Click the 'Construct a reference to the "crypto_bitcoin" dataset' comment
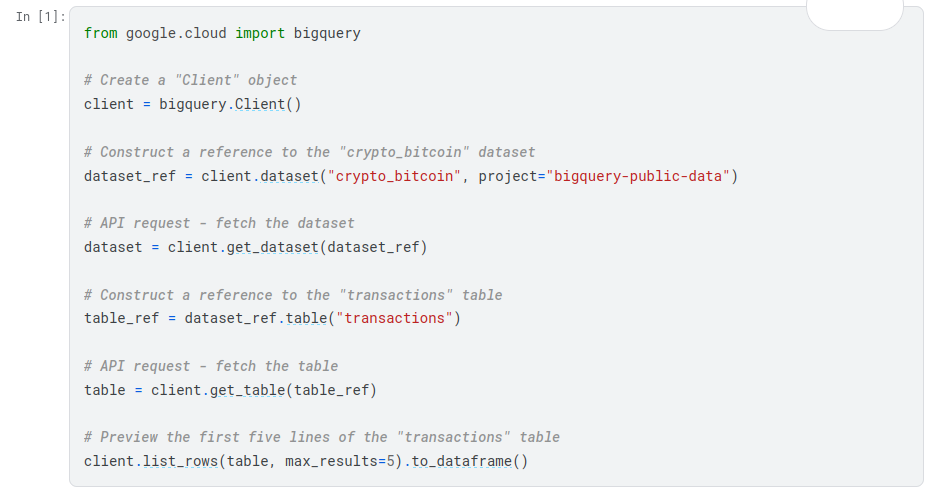This screenshot has height=488, width=926. pyautogui.click(x=310, y=152)
